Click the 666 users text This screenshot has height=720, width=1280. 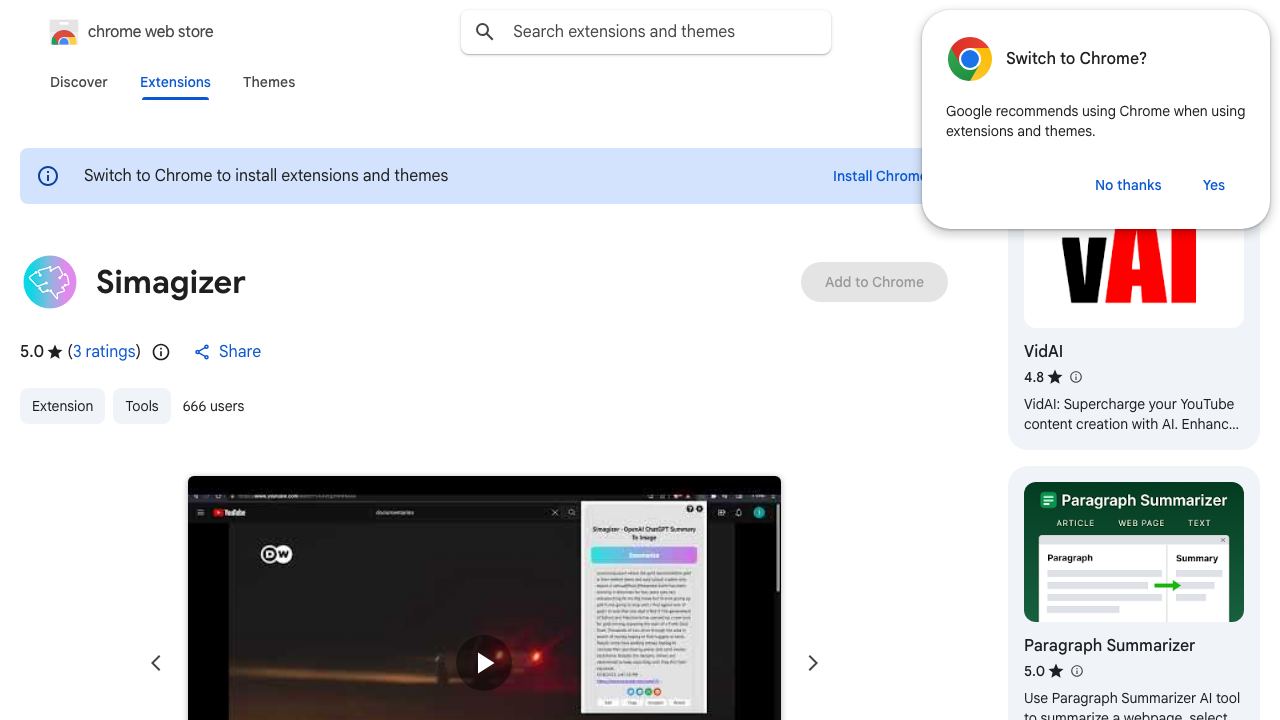point(213,406)
